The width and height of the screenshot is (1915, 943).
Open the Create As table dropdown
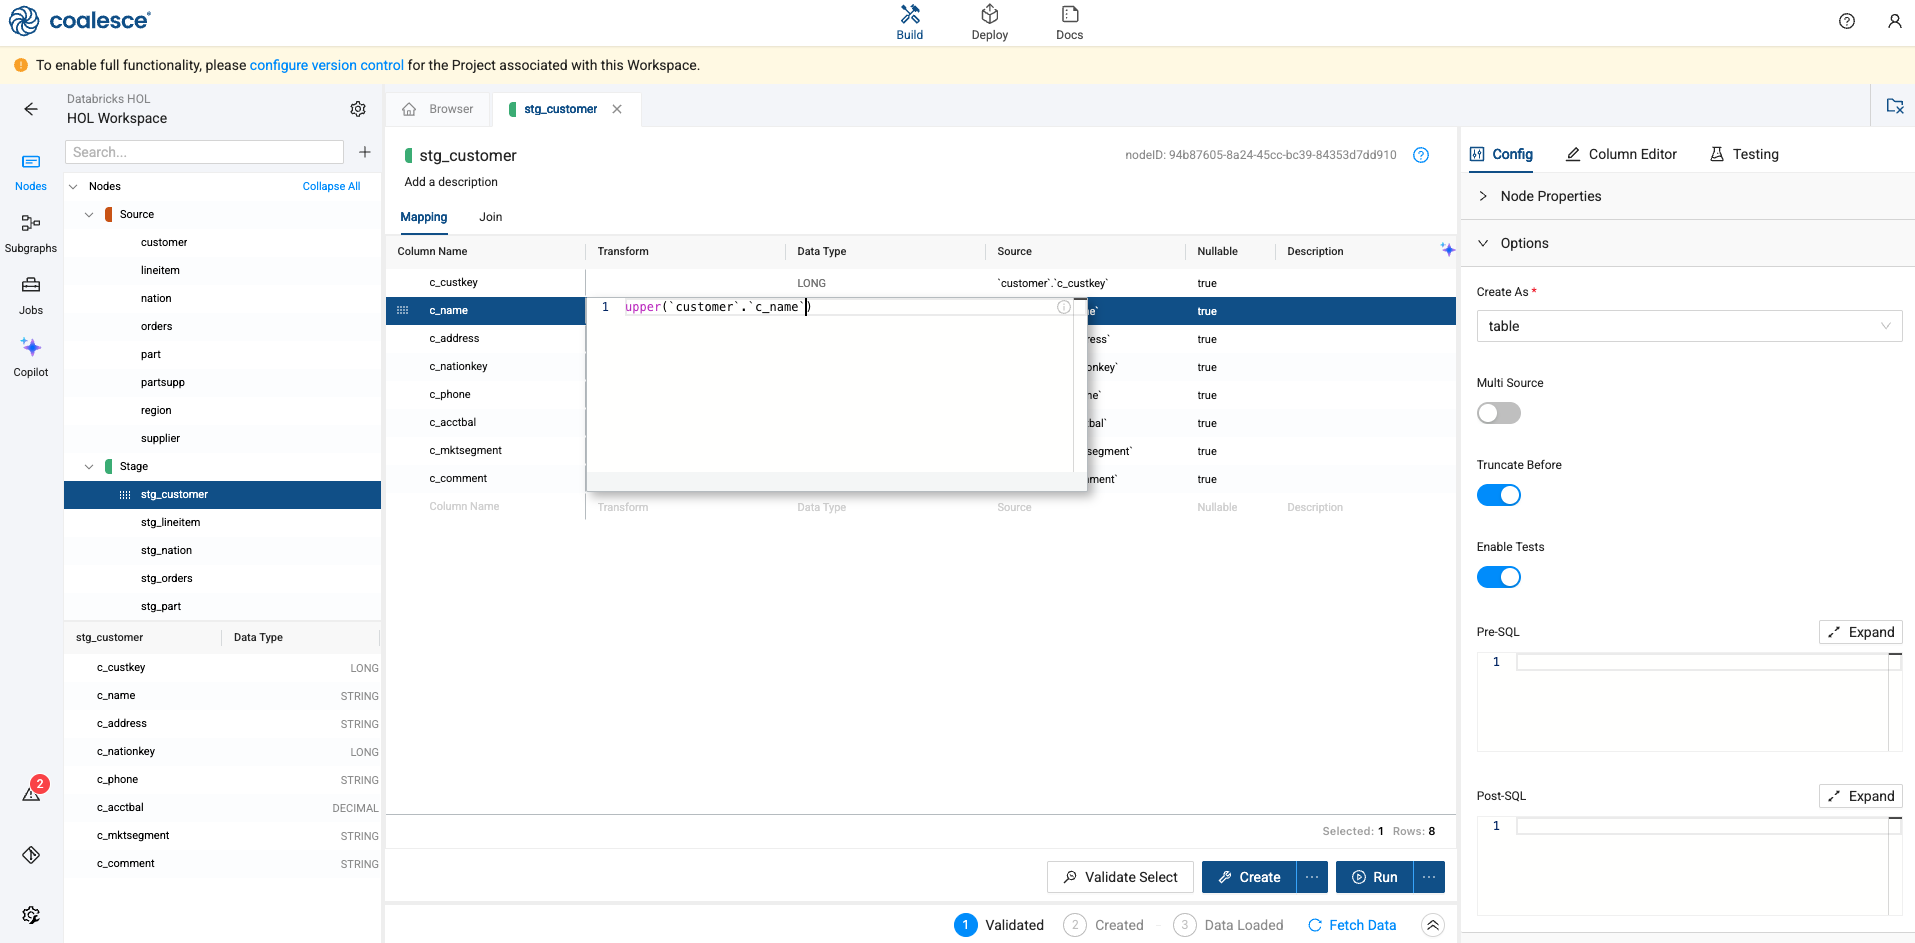(1689, 326)
